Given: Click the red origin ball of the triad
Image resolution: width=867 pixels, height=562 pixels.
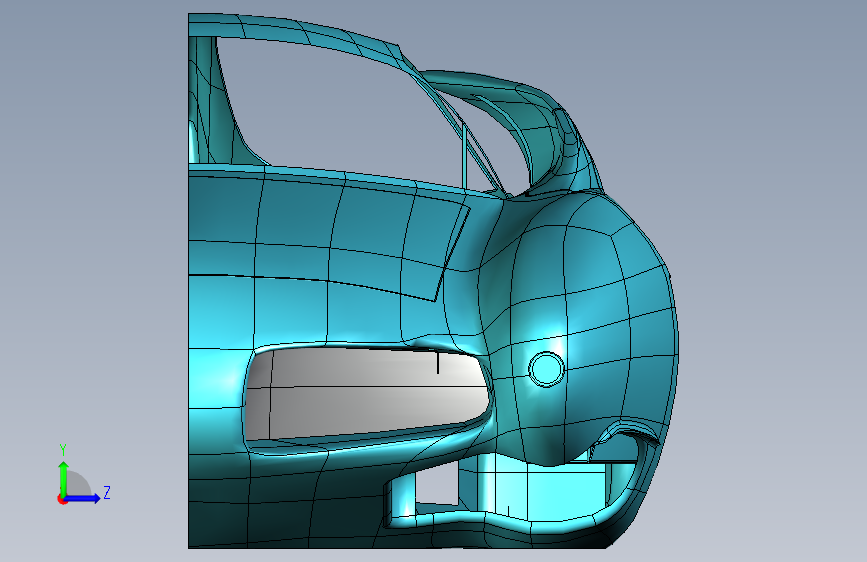Looking at the screenshot, I should pyautogui.click(x=62, y=499).
